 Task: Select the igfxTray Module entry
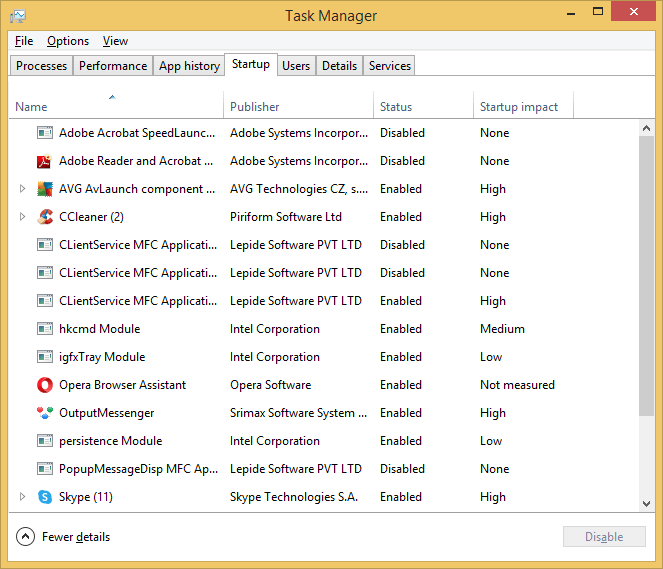[x=102, y=357]
